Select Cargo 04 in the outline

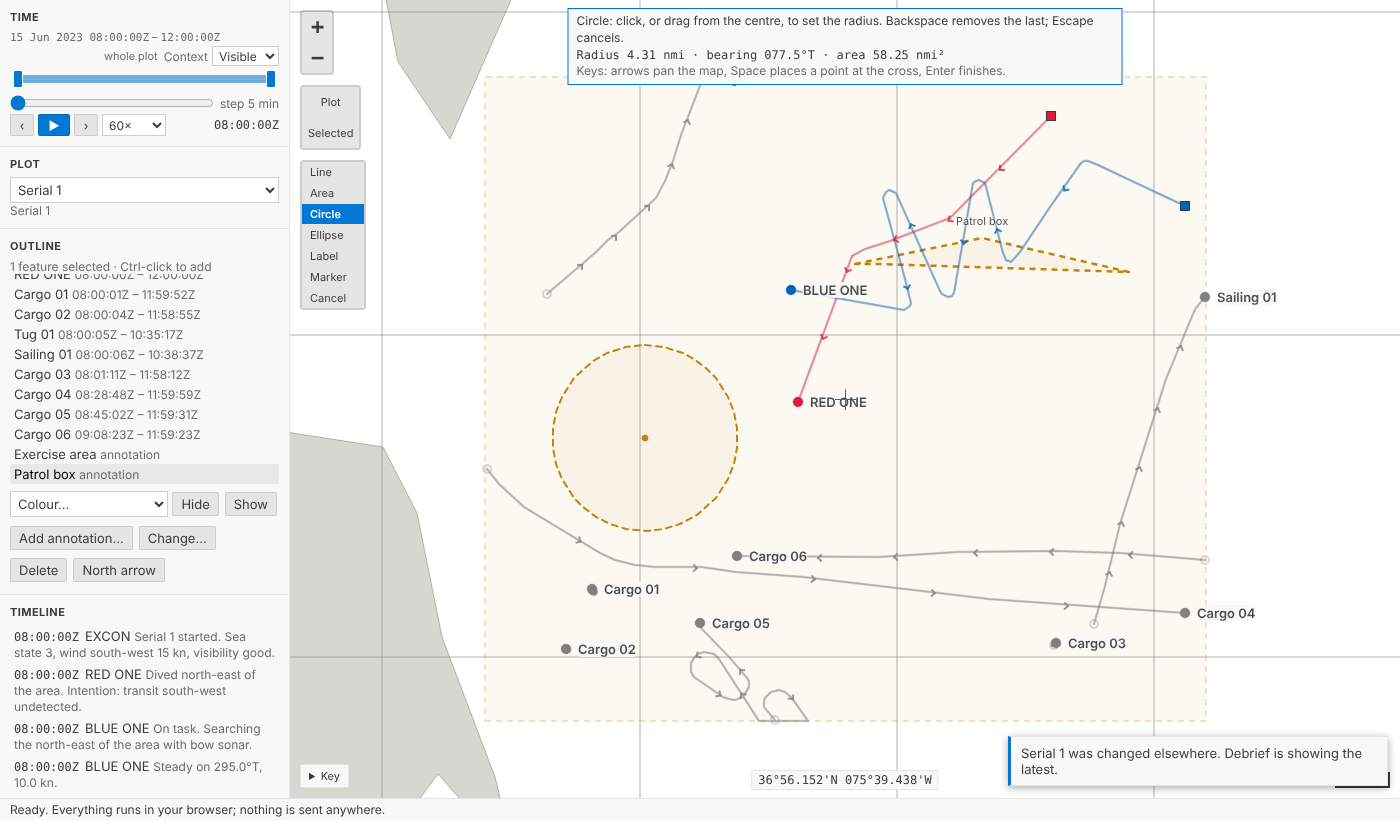pyautogui.click(x=144, y=395)
